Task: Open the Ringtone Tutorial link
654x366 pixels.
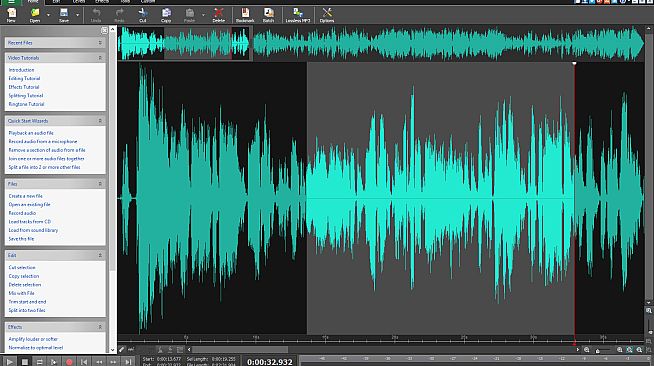Action: pyautogui.click(x=26, y=104)
